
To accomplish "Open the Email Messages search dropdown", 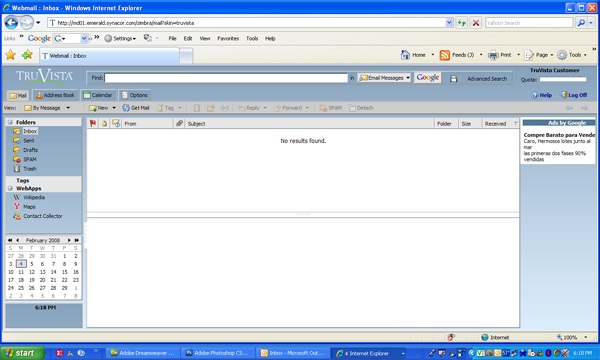I will pos(384,78).
